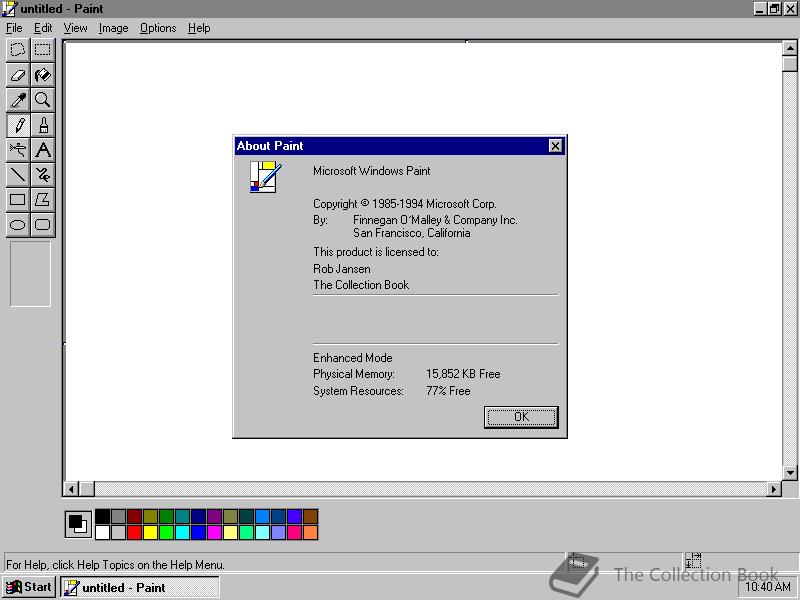Select the Pick Color eyedropper tool
This screenshot has height=600, width=800.
(x=18, y=100)
